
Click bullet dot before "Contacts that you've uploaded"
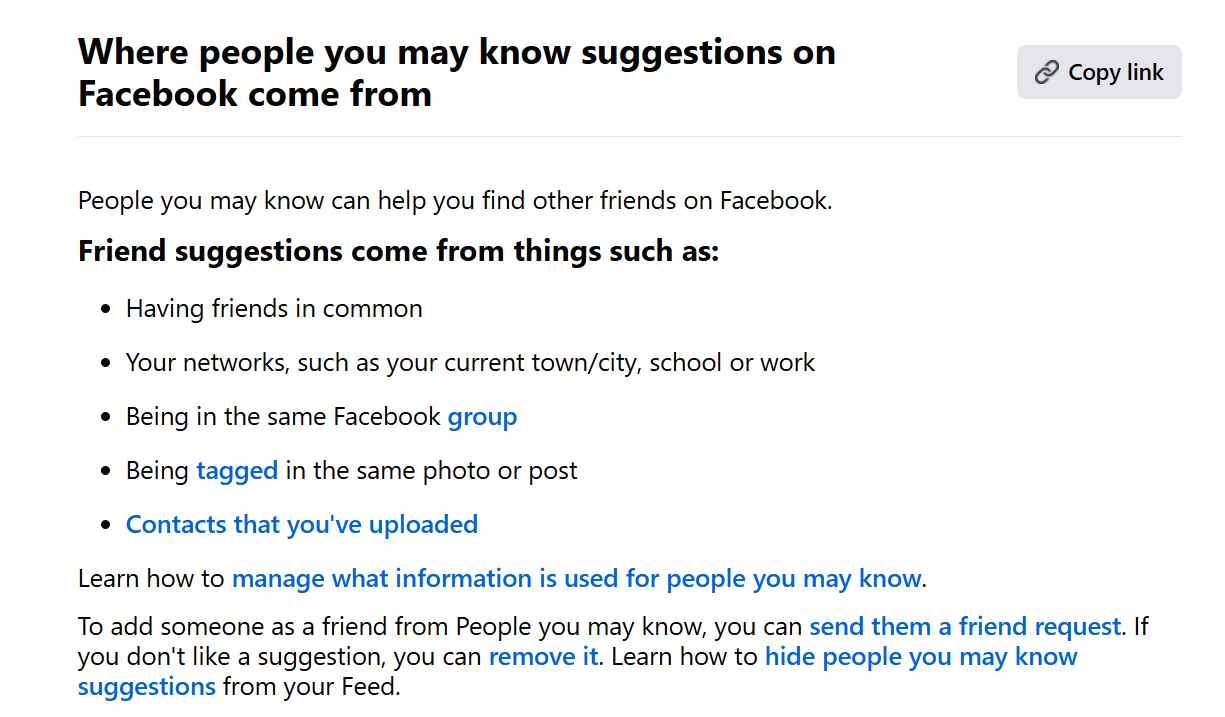(x=106, y=525)
